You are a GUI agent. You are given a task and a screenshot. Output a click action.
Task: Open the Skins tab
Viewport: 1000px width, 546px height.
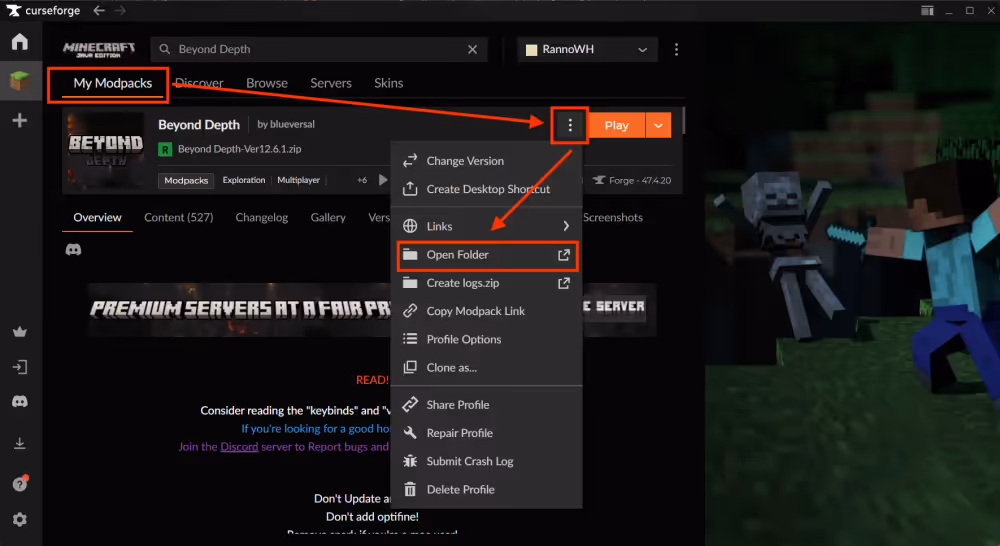tap(388, 84)
